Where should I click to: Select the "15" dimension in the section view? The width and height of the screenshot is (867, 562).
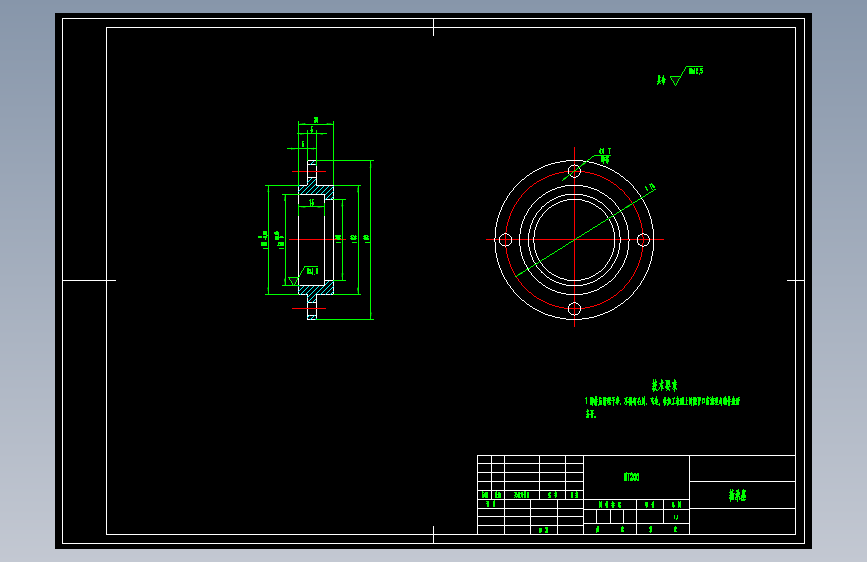point(311,202)
